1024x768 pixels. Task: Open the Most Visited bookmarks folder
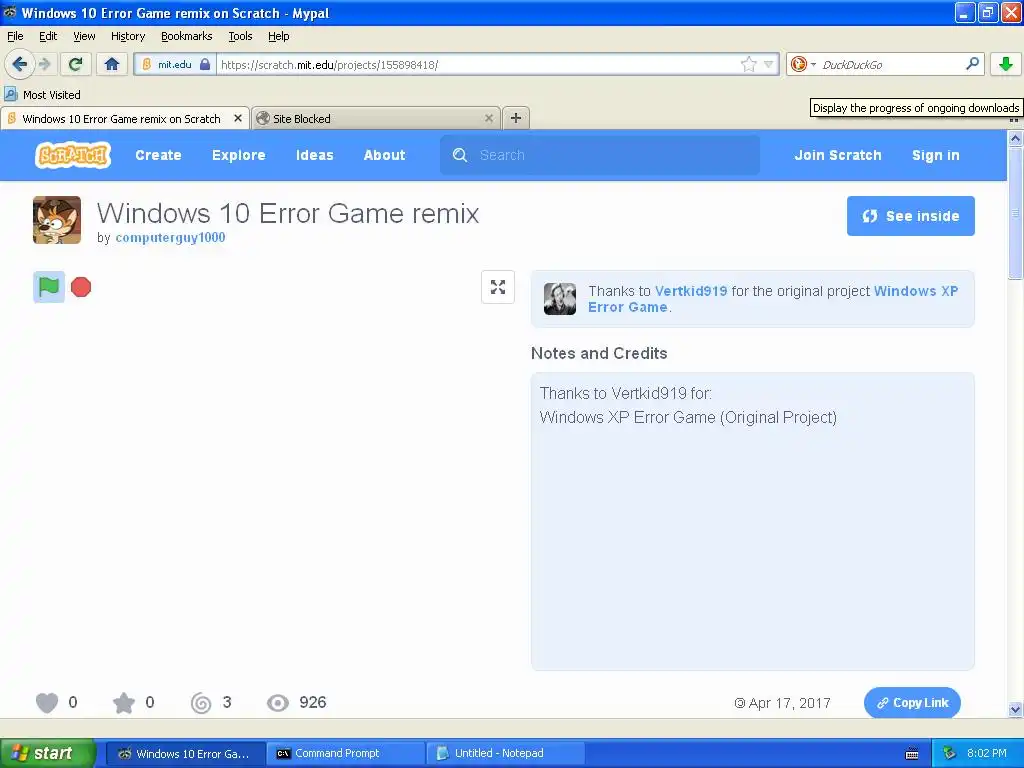(43, 95)
